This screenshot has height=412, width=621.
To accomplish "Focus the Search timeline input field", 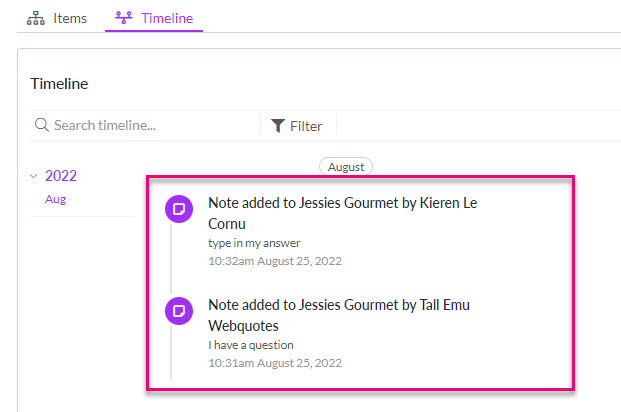I will tap(146, 125).
